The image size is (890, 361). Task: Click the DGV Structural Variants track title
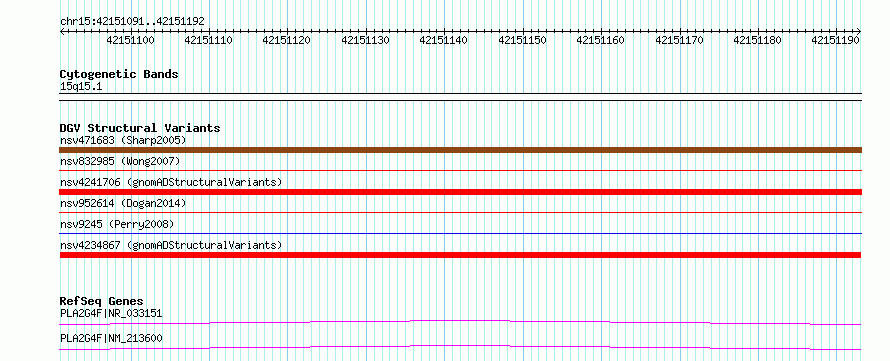[140, 128]
